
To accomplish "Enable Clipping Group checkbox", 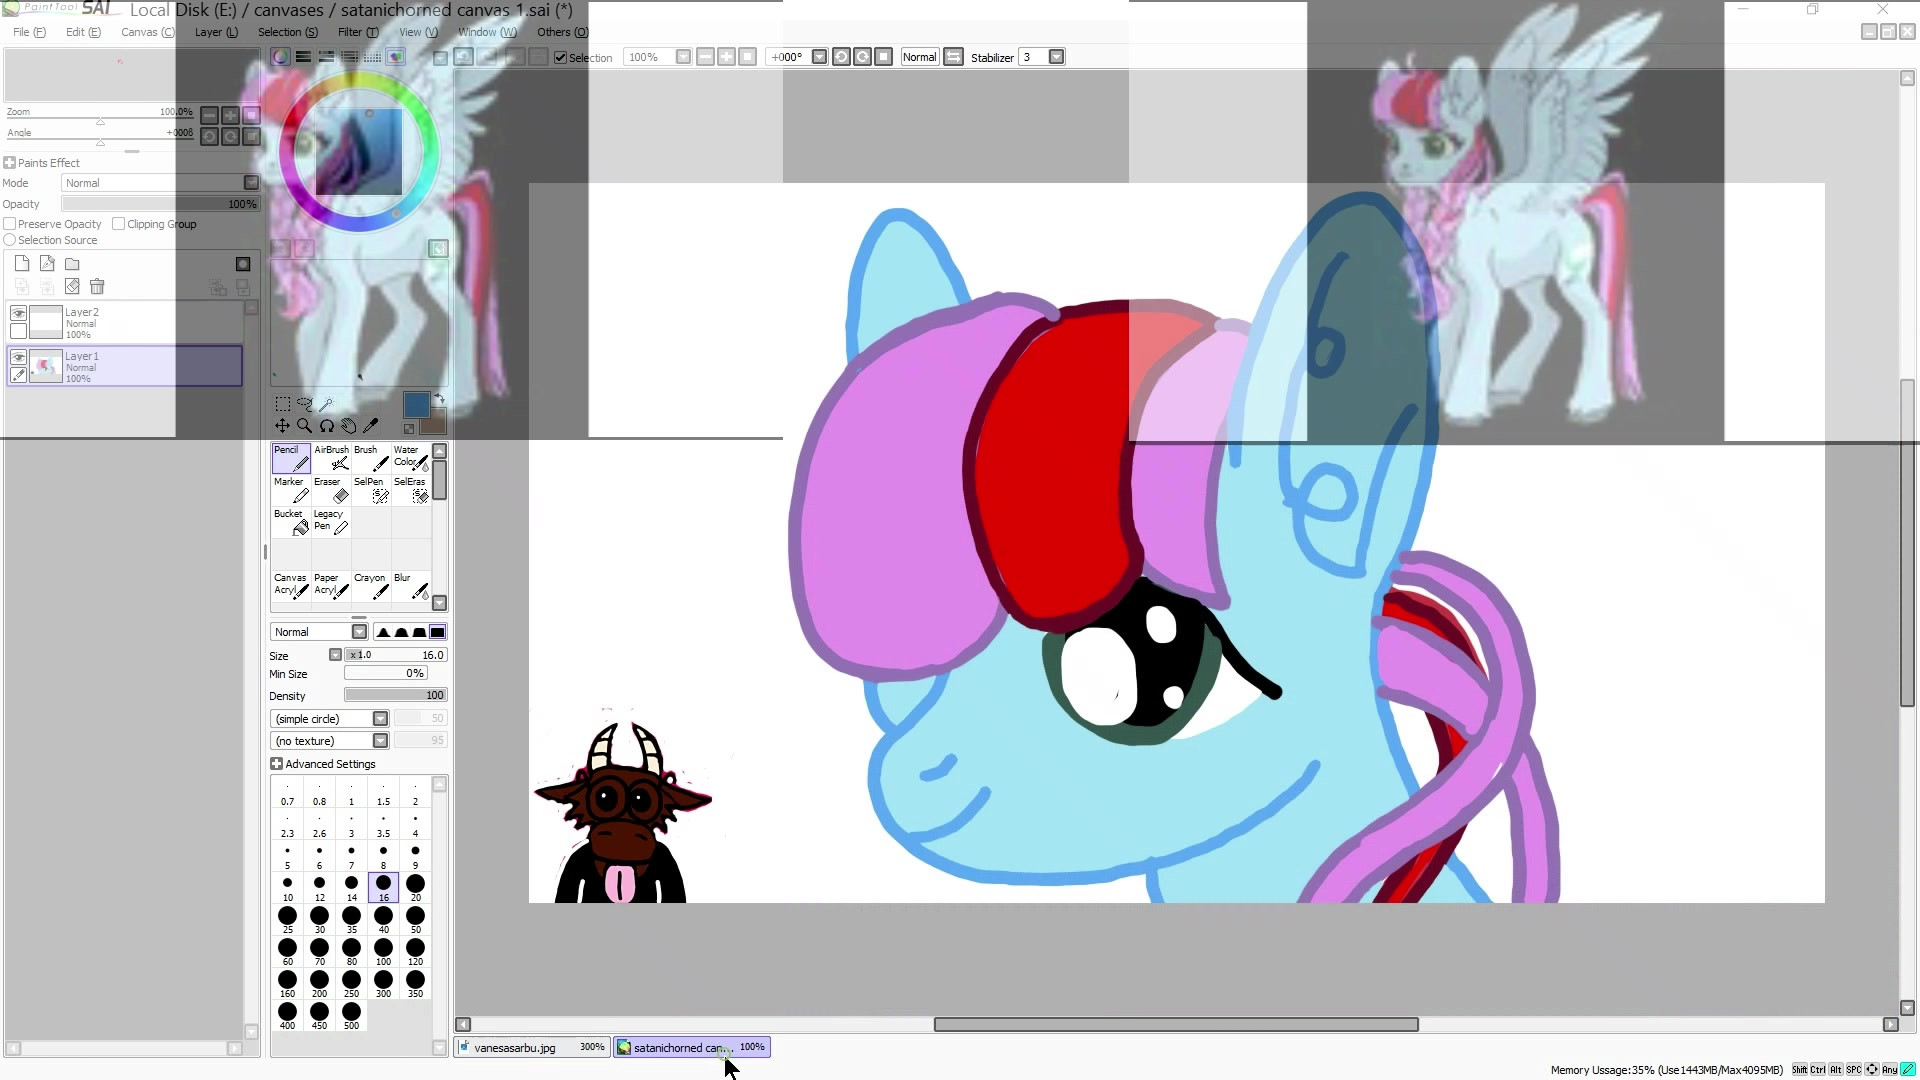I will (x=119, y=224).
